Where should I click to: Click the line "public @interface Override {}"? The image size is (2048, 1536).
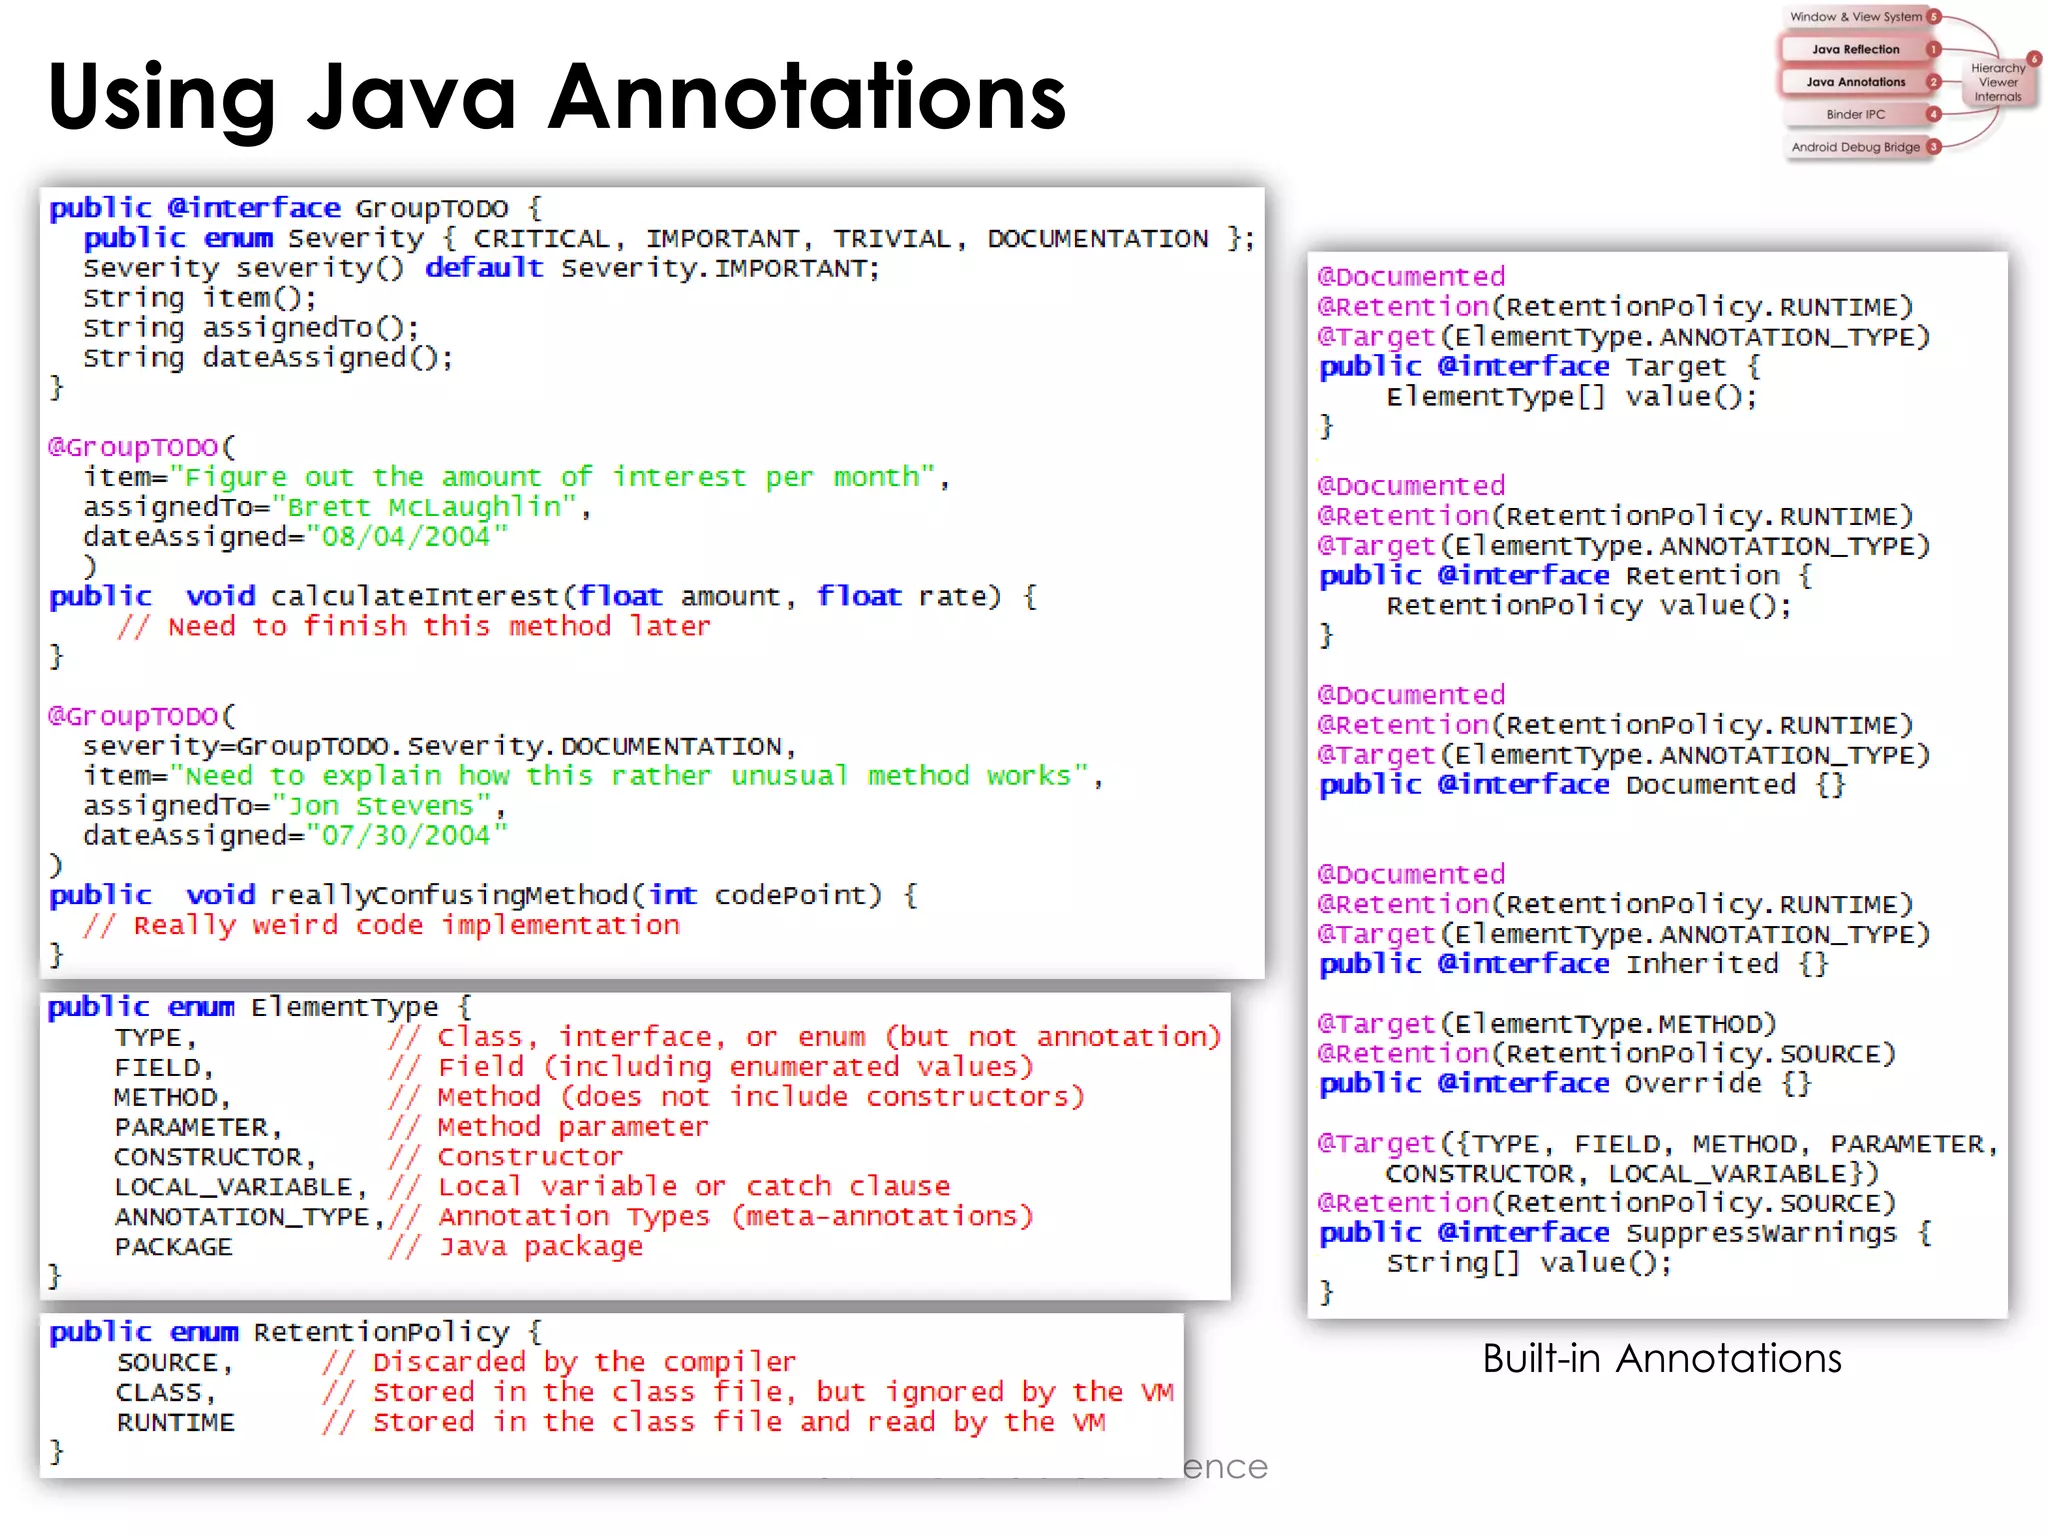coord(1566,1084)
